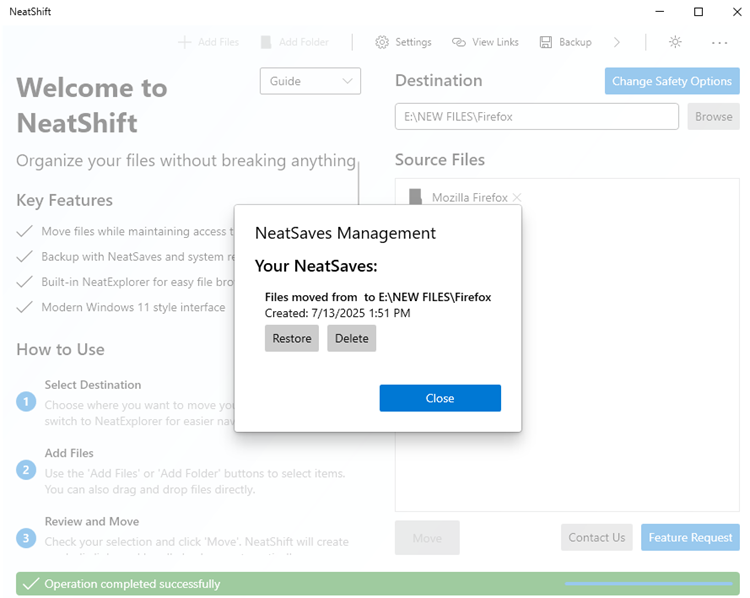Click the destination path input field

pyautogui.click(x=536, y=116)
